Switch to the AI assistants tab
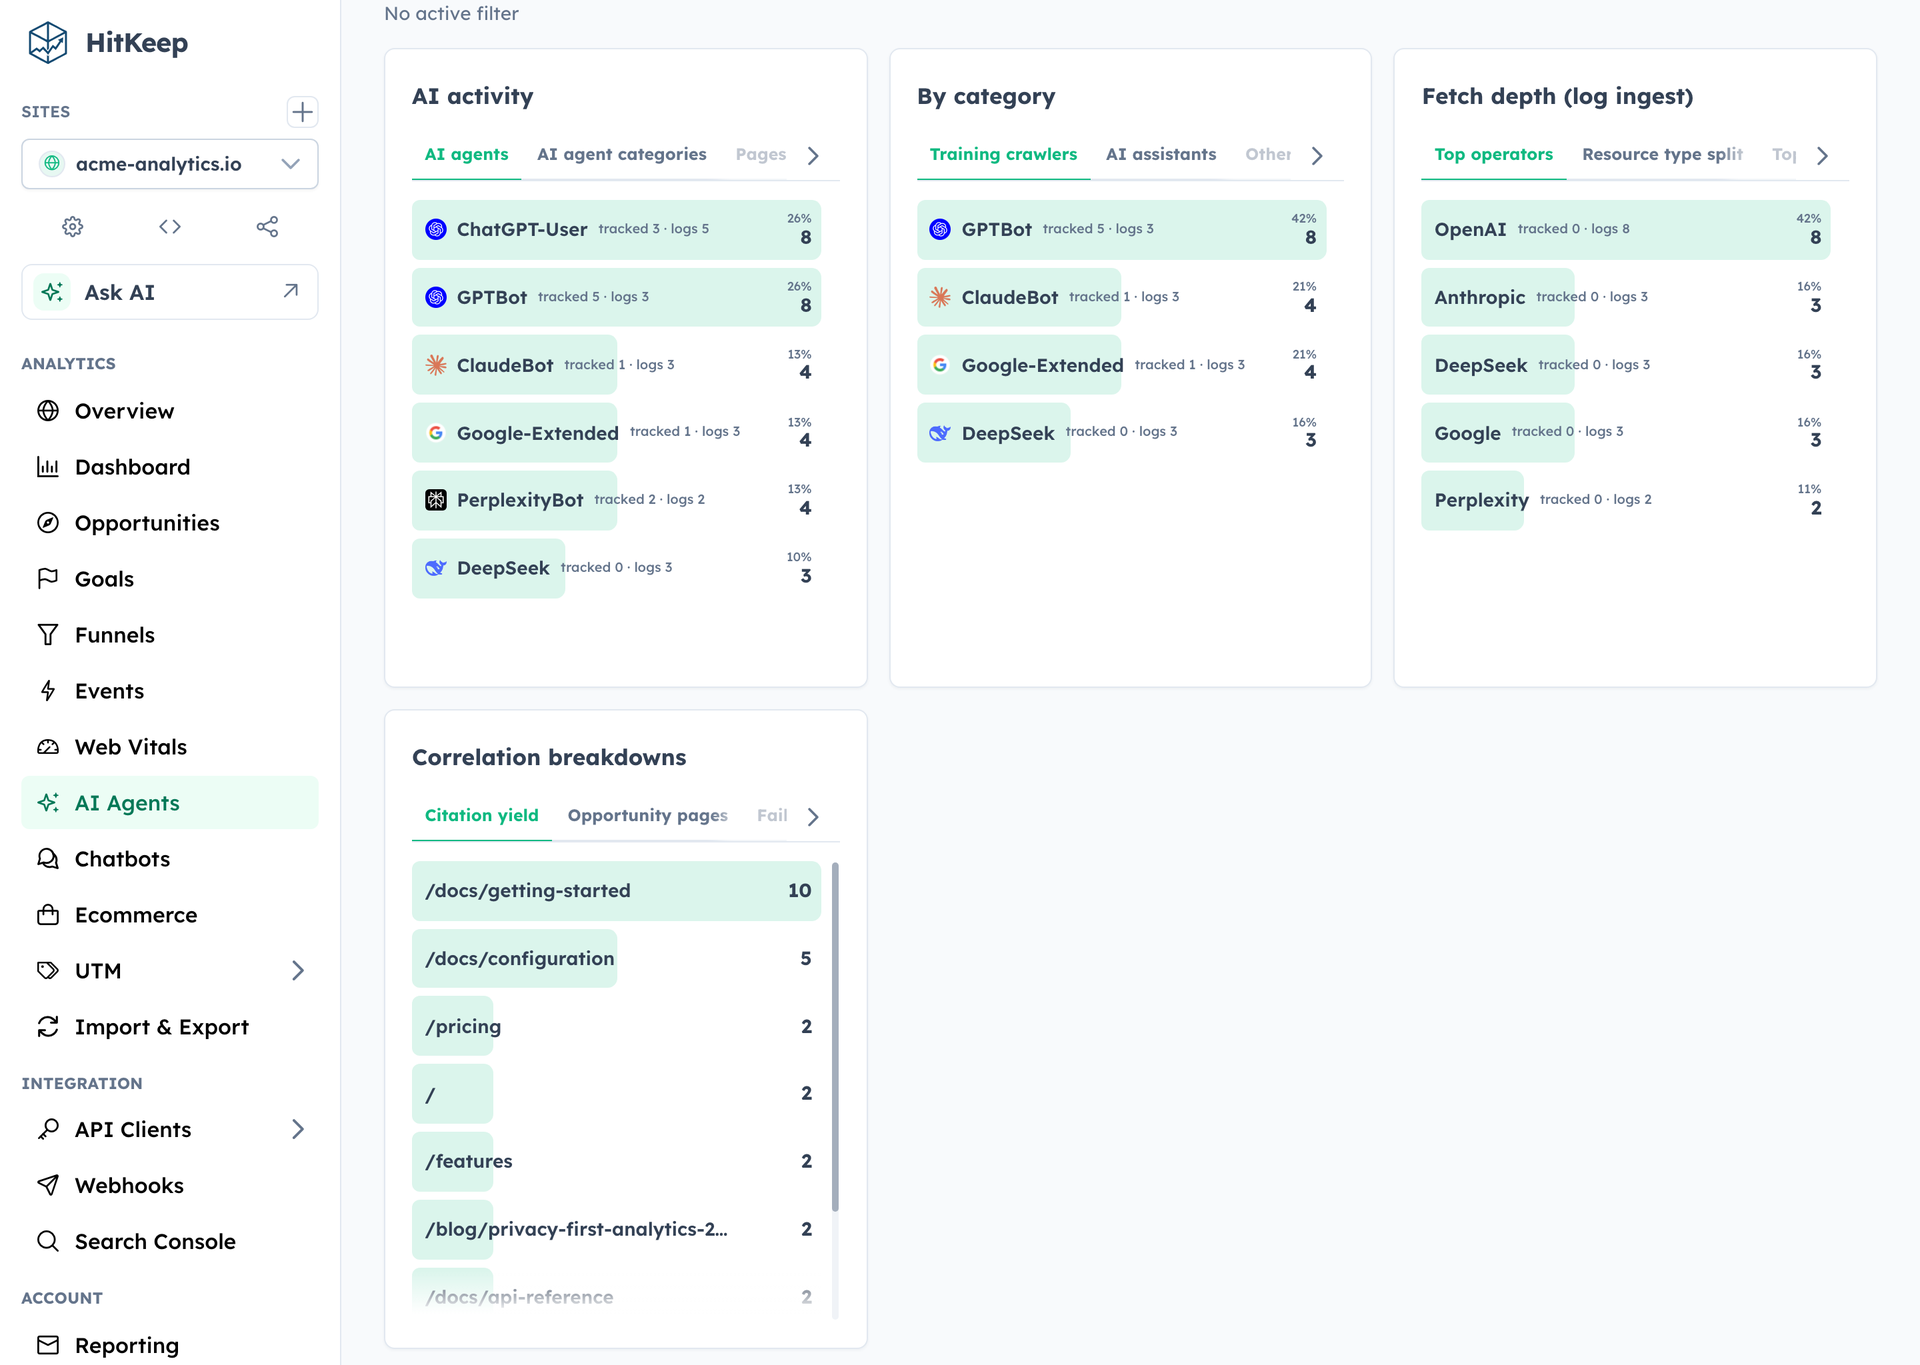Image resolution: width=1920 pixels, height=1365 pixels. coord(1161,155)
